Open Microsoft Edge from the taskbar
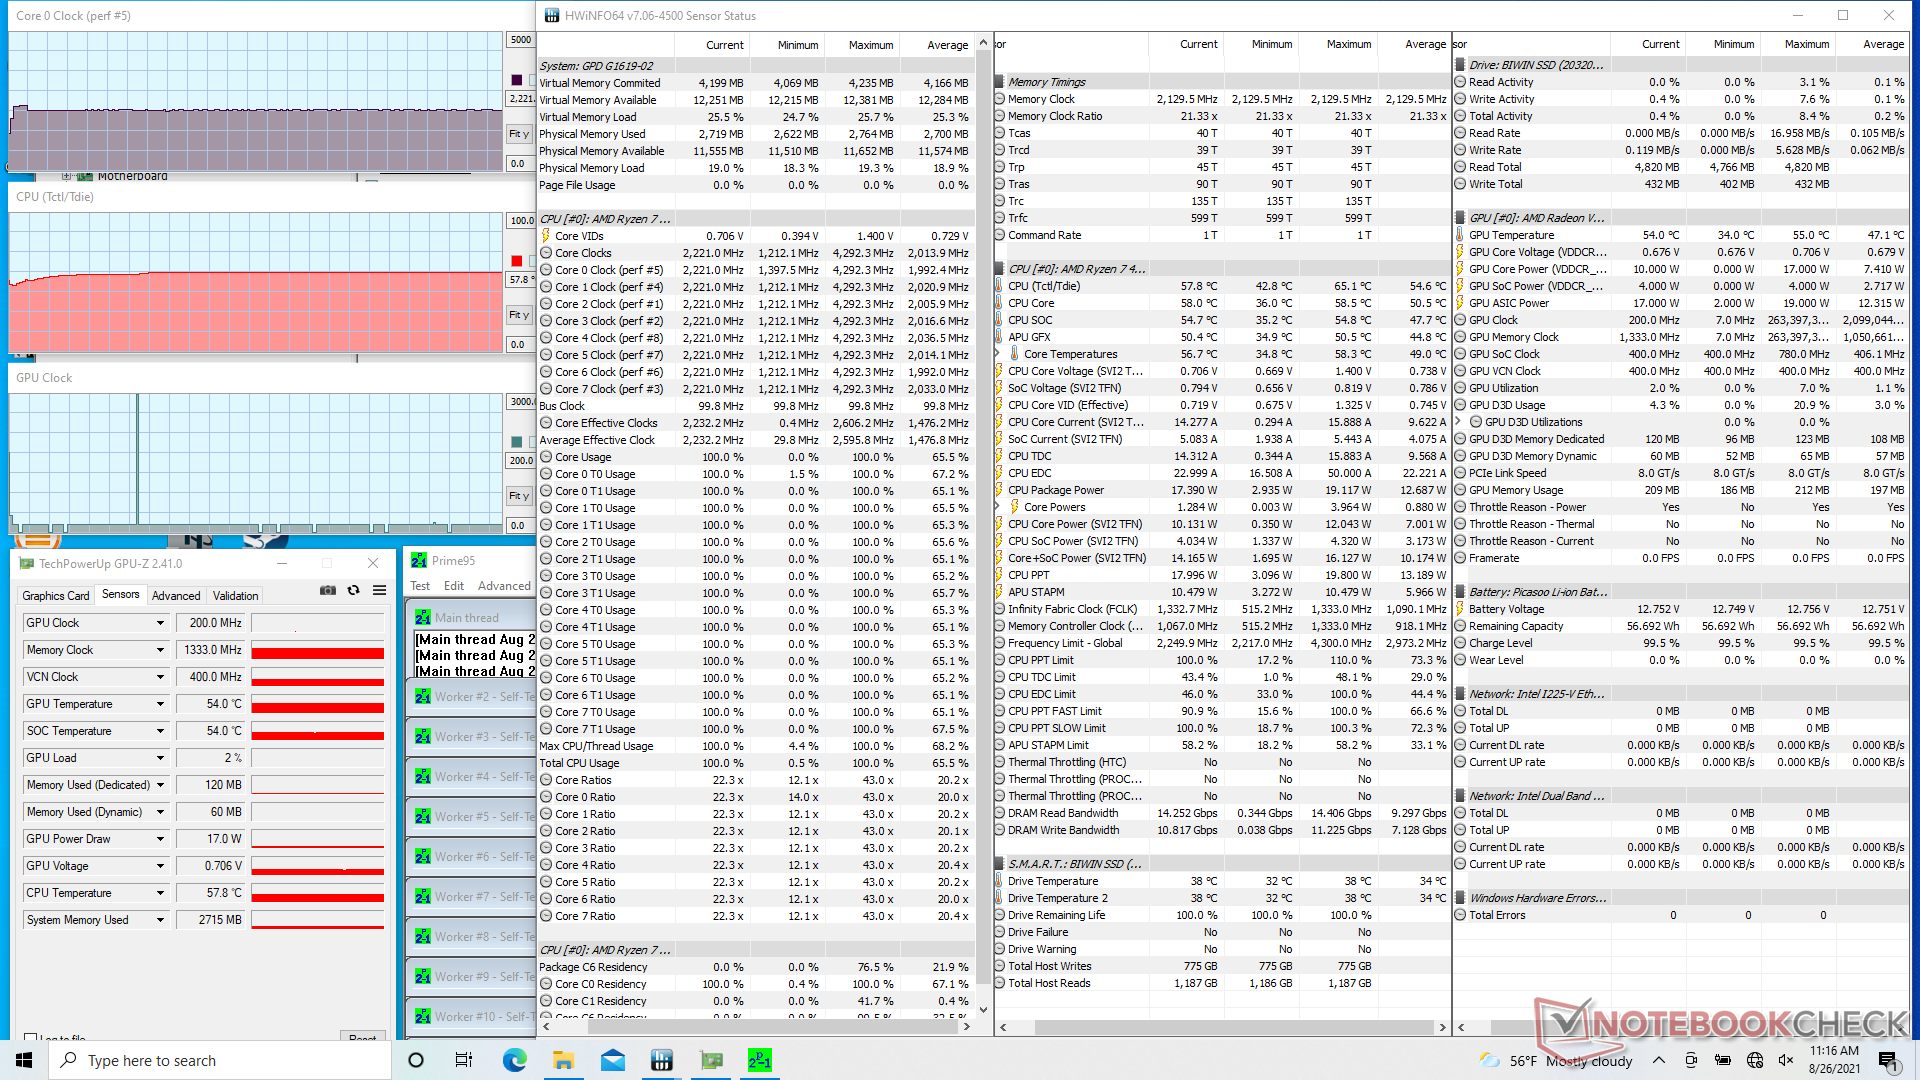Screen dimensions: 1920x1080 (x=514, y=1060)
